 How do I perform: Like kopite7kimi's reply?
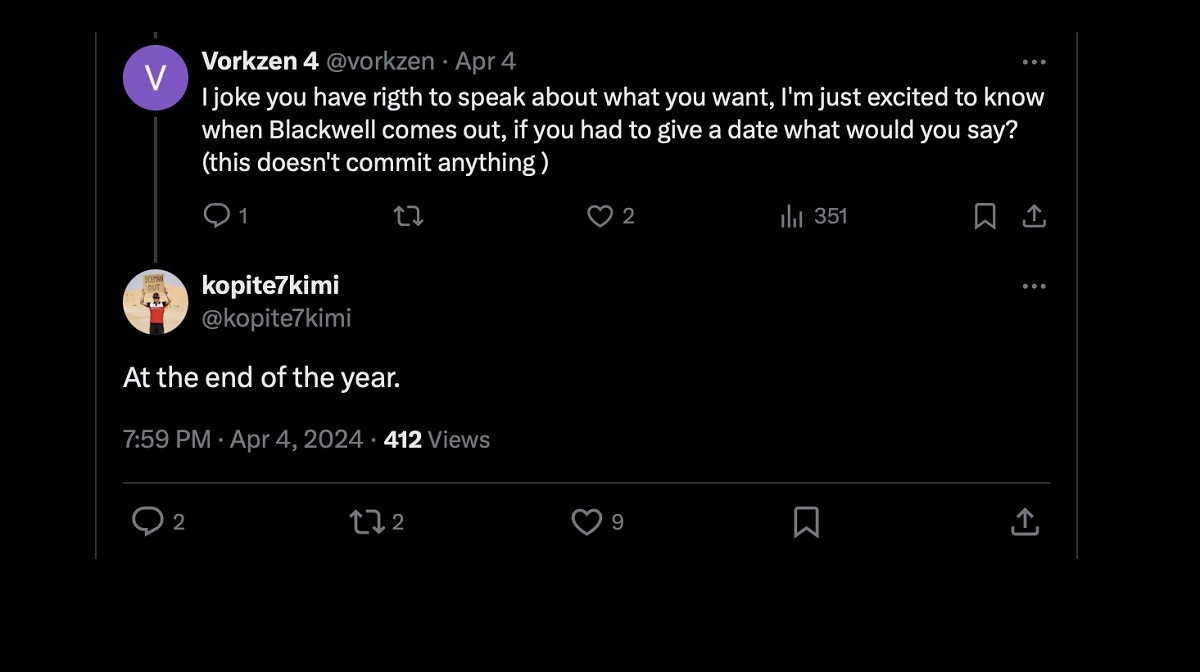click(x=586, y=521)
